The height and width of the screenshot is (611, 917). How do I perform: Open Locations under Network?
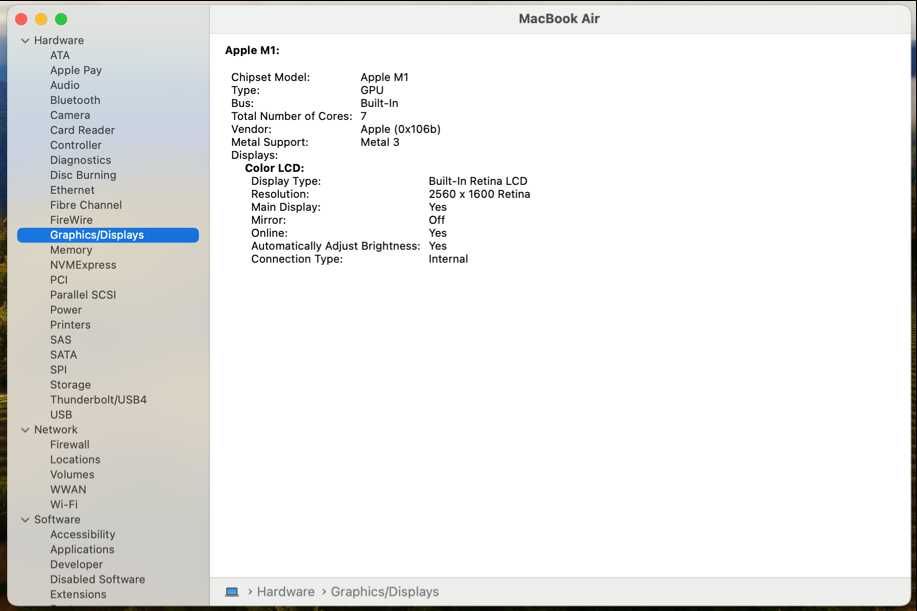tap(75, 460)
